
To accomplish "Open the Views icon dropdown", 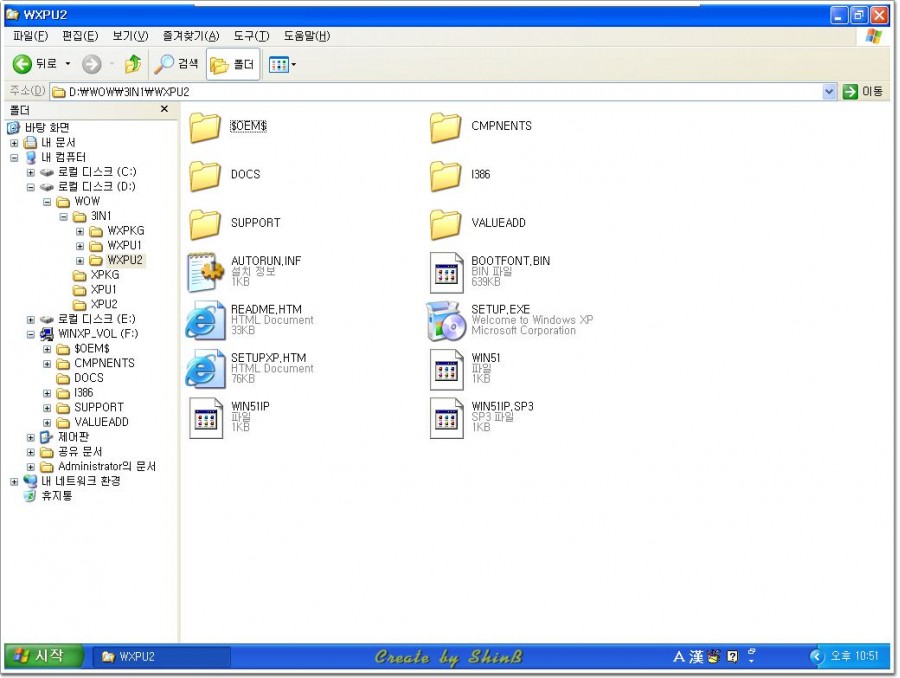I will [x=282, y=64].
